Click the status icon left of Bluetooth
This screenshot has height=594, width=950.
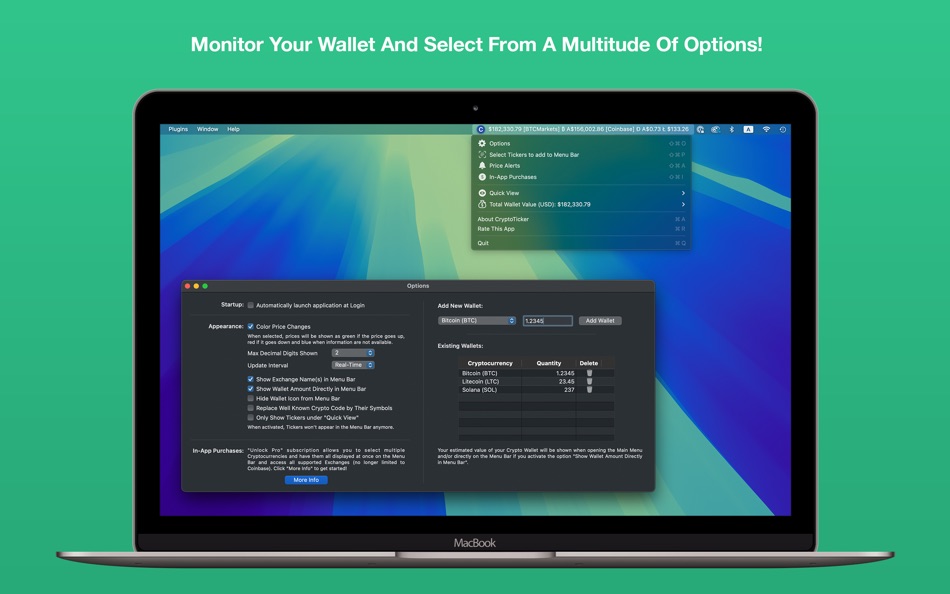coord(716,129)
